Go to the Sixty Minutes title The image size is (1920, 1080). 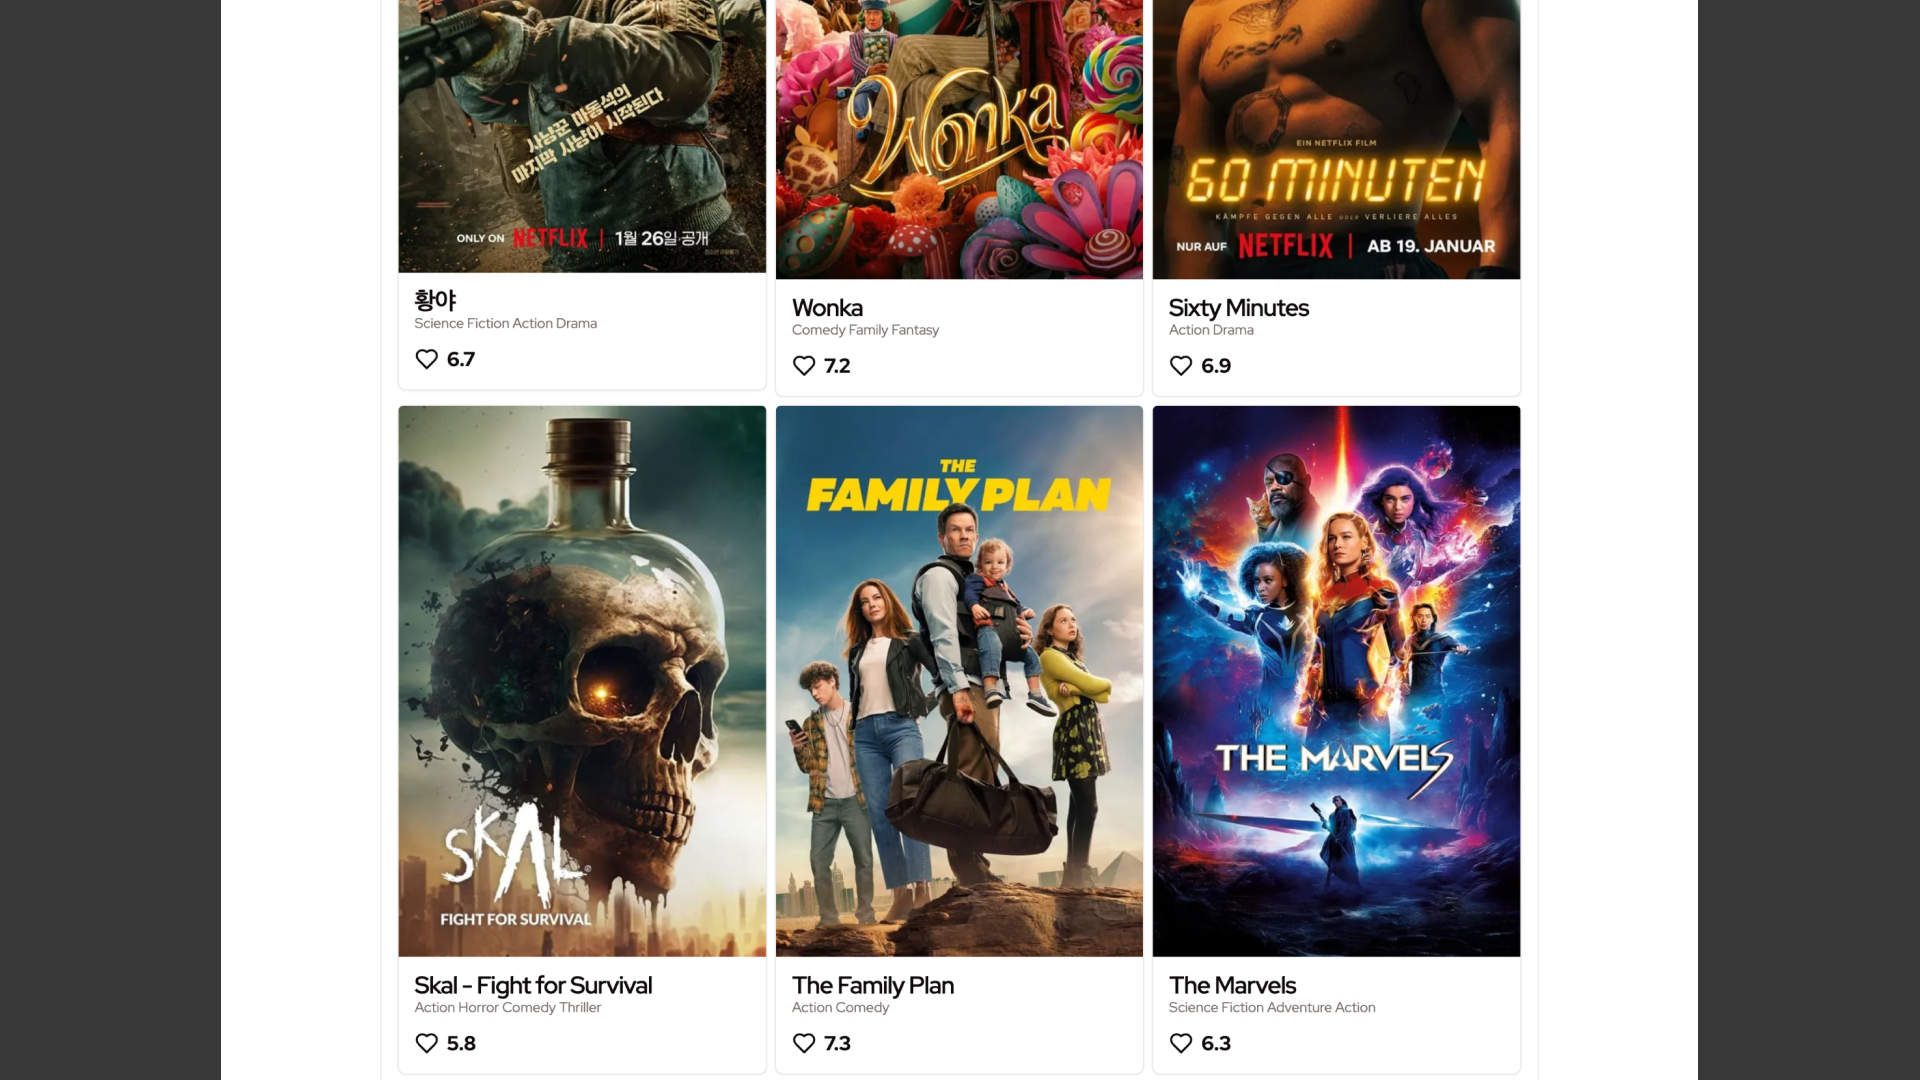pos(1238,308)
